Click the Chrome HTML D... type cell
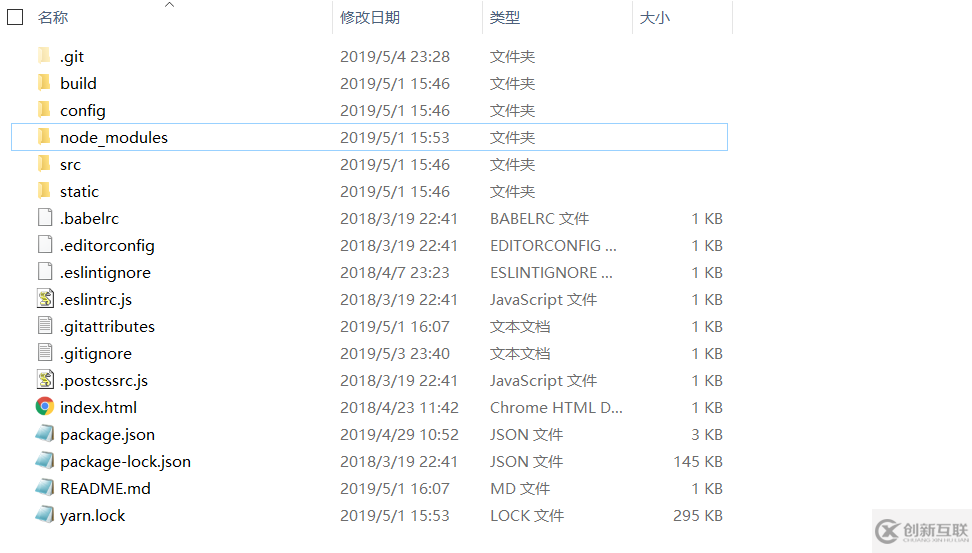This screenshot has width=972, height=553. pyautogui.click(x=556, y=407)
